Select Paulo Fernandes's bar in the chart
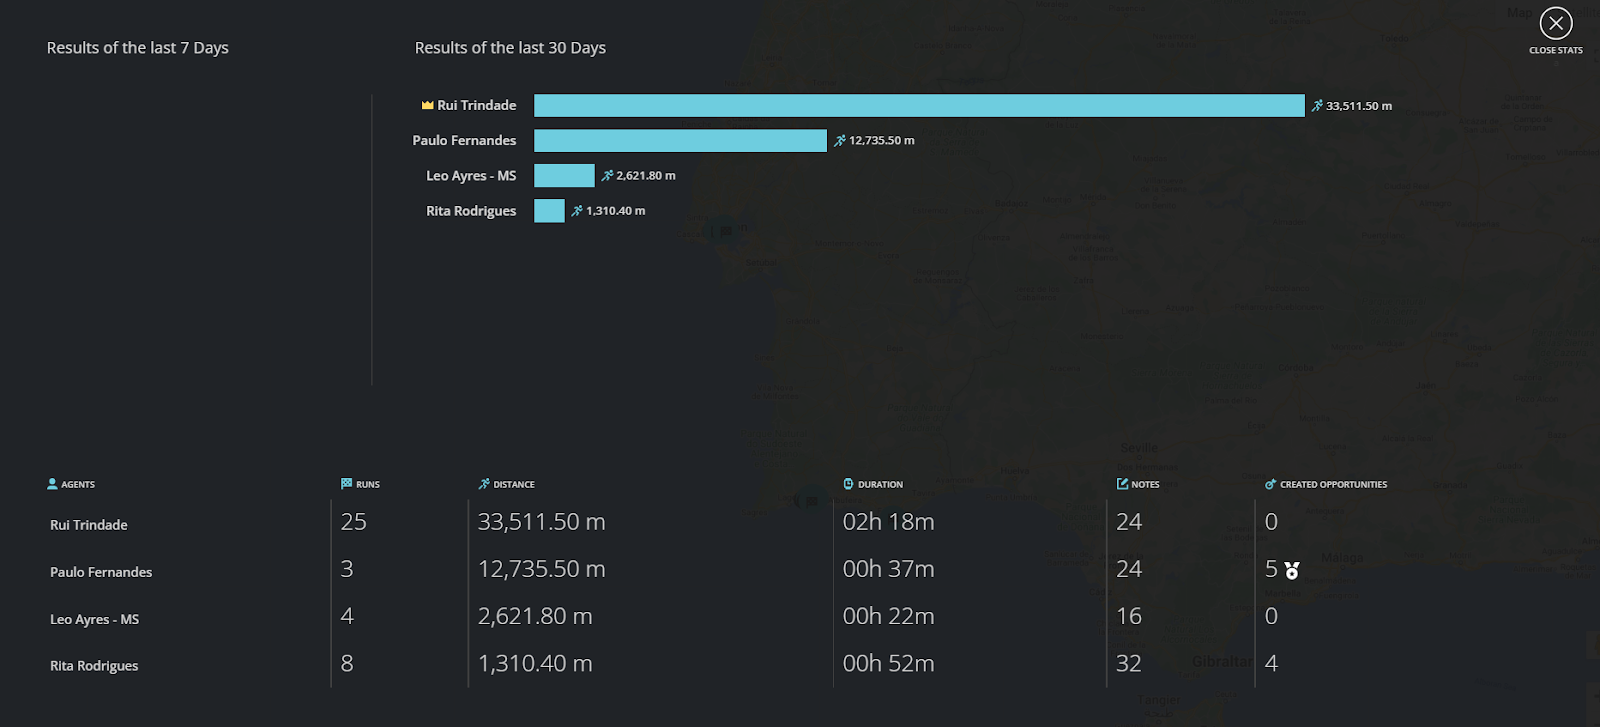Screen dimensions: 1600x727 (680, 141)
